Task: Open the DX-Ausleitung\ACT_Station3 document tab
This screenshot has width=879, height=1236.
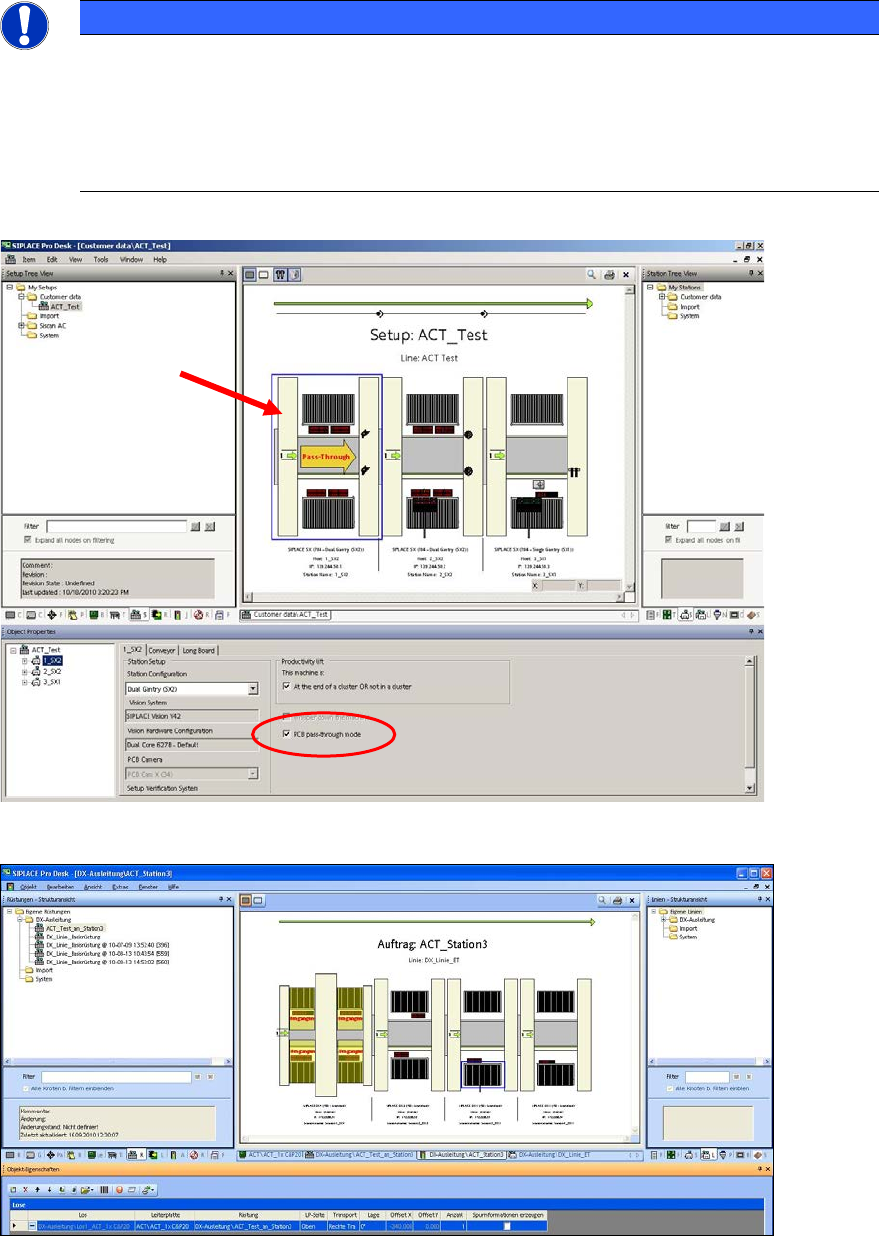Action: coord(463,1155)
